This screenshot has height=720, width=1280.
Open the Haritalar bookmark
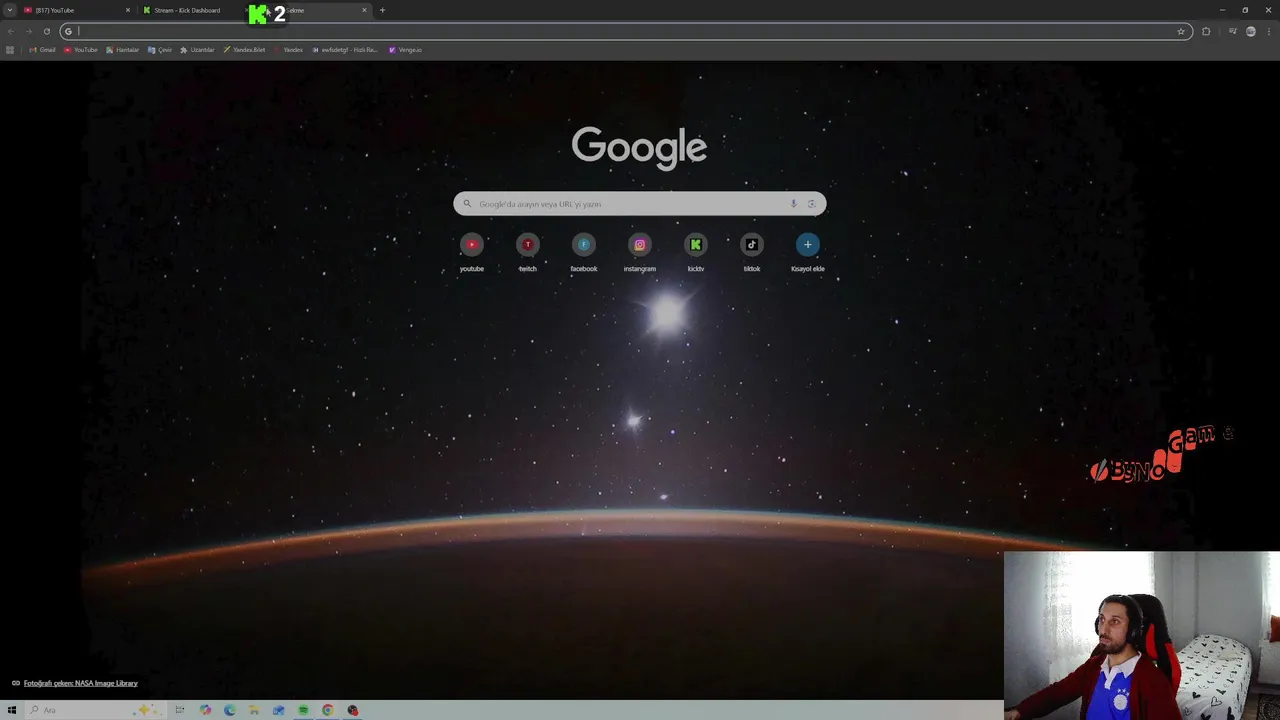(x=123, y=50)
